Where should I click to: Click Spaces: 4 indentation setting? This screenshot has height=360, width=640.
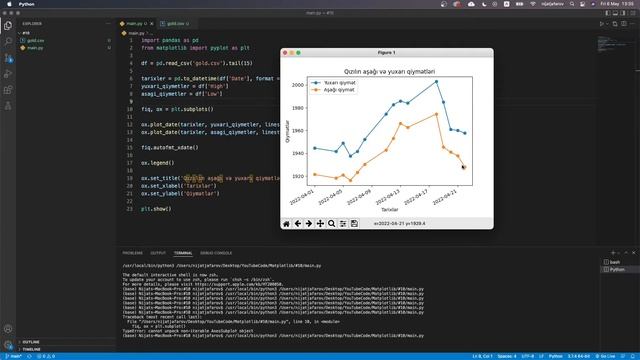pos(507,356)
